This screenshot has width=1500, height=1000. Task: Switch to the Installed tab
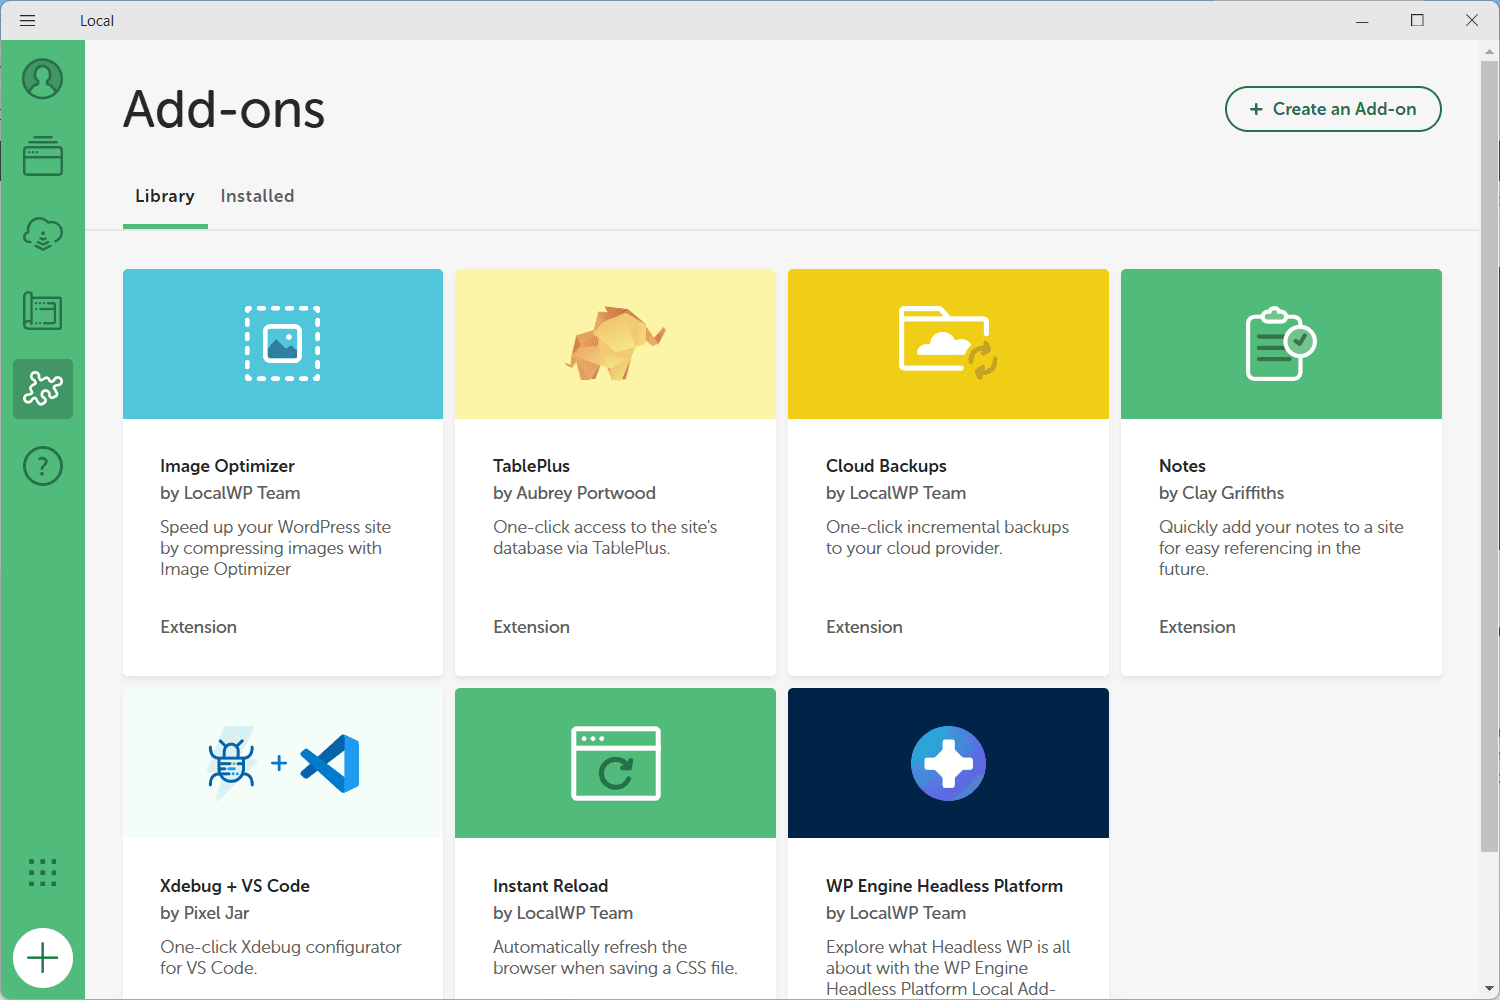click(257, 196)
